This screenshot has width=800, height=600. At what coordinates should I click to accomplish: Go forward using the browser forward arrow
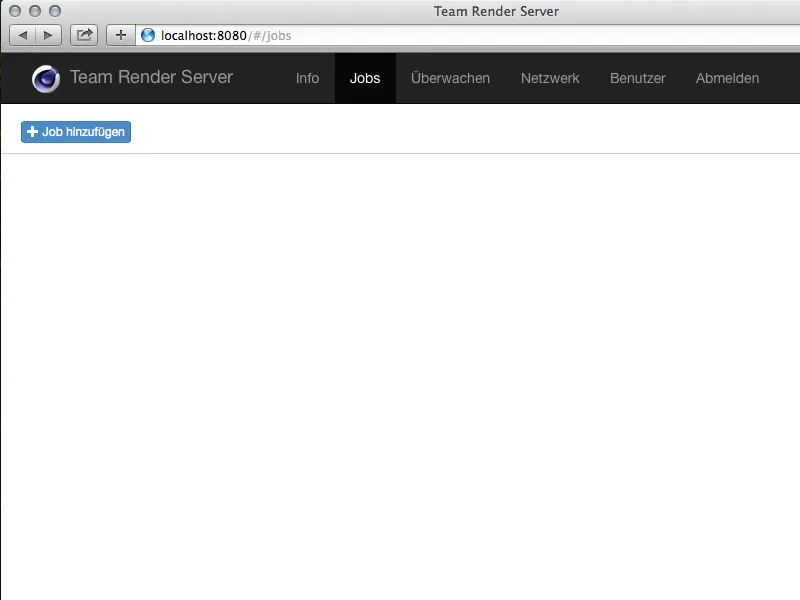(x=47, y=34)
